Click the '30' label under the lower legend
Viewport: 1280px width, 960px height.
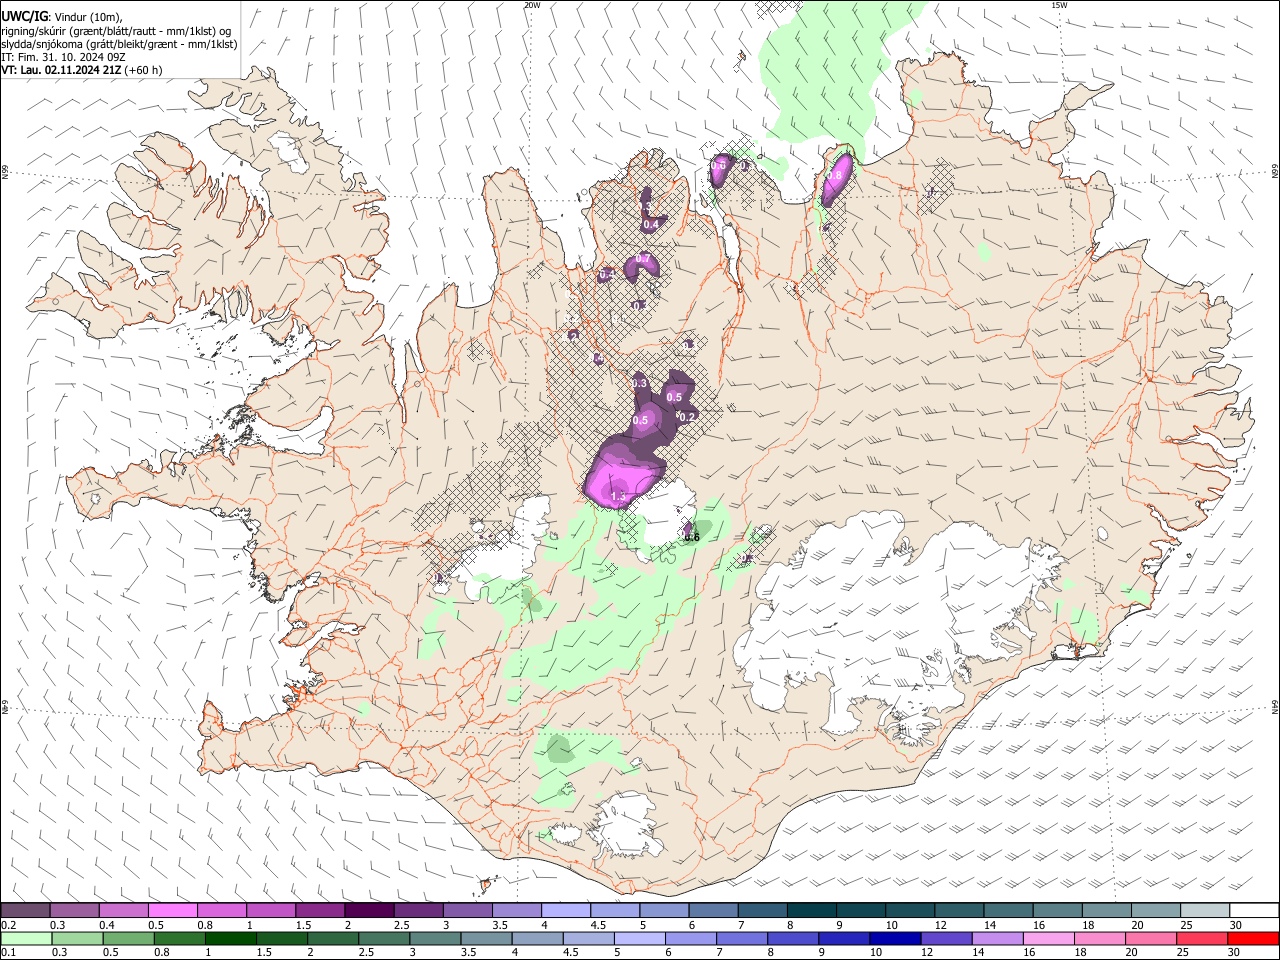1236,953
